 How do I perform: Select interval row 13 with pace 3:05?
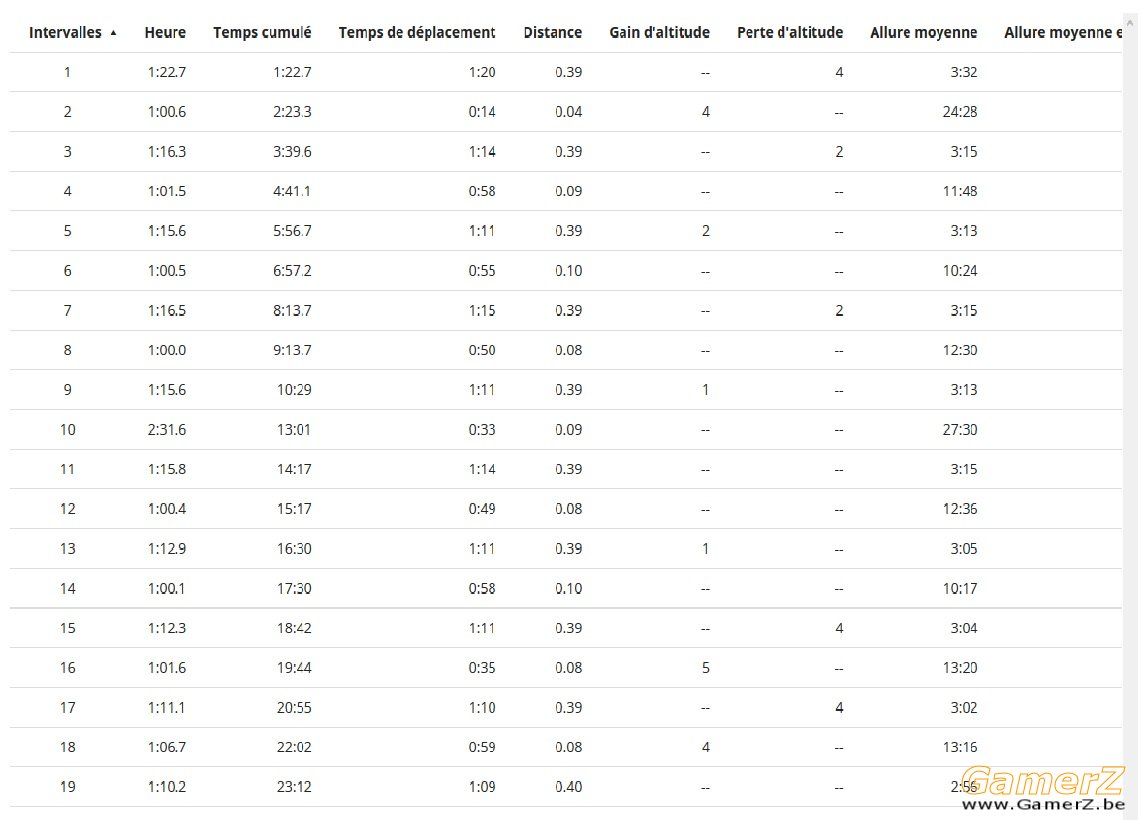tap(566, 549)
